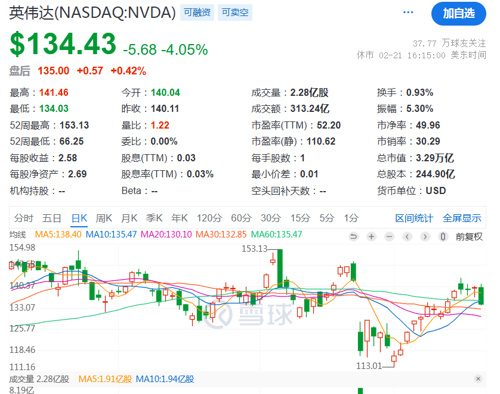Select the 周K weekly chart tab
This screenshot has width=500, height=394.
coord(104,218)
